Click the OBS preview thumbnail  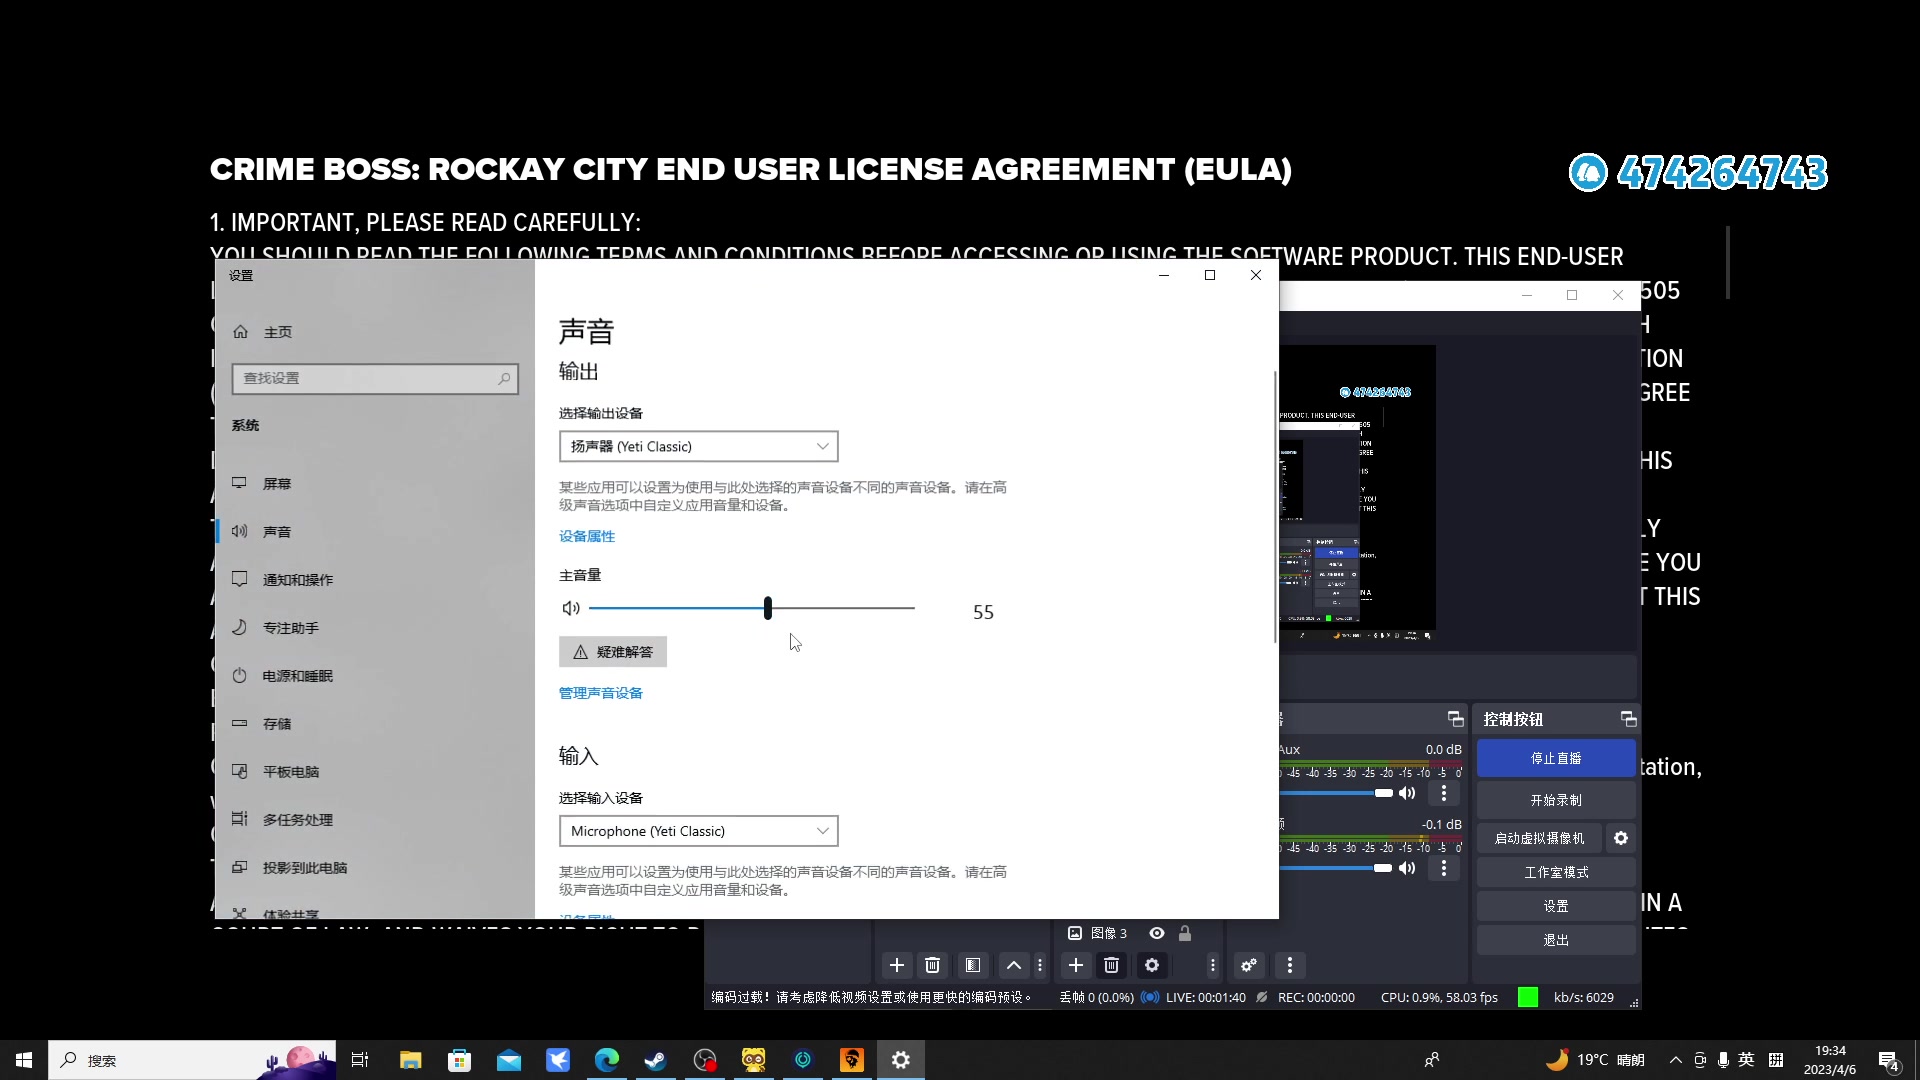[1357, 493]
